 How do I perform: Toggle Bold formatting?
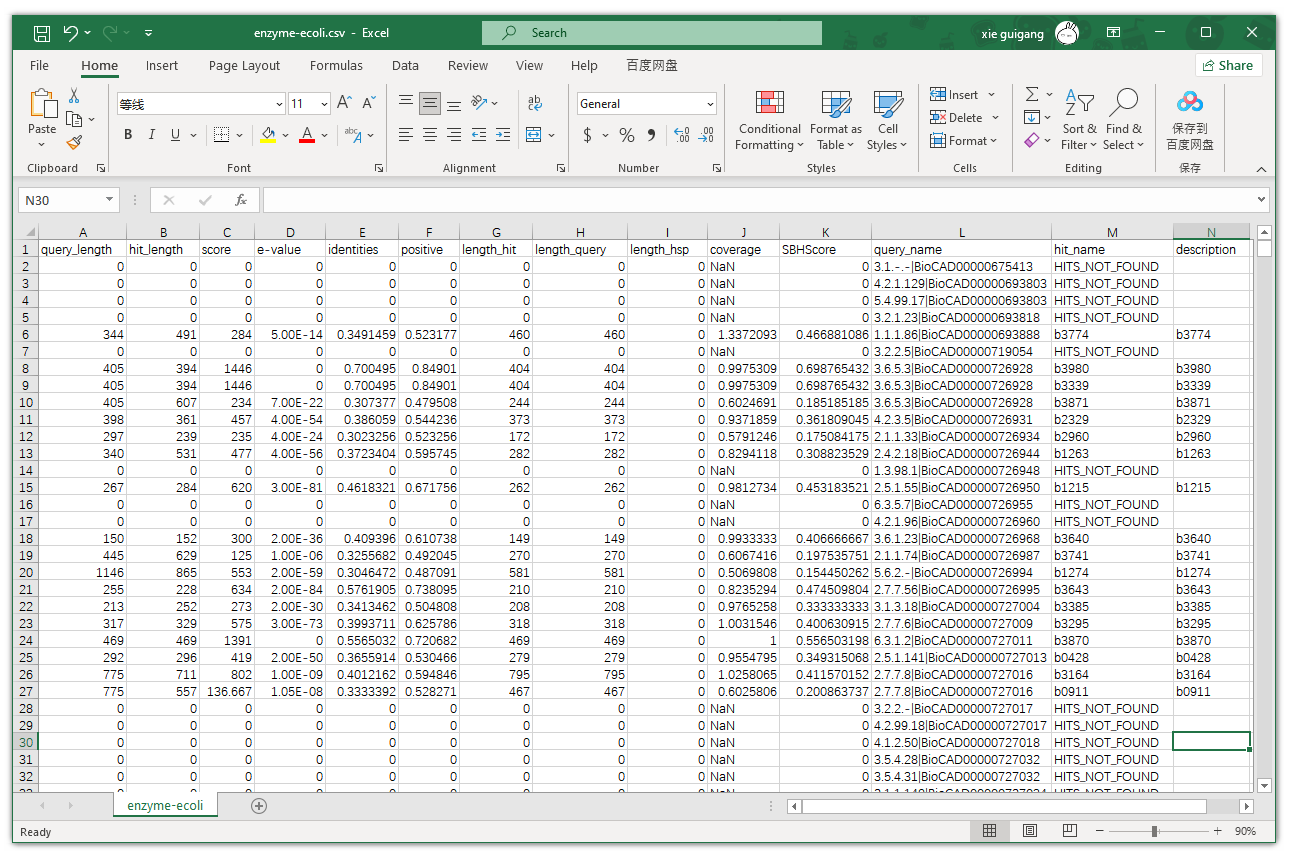tap(128, 135)
